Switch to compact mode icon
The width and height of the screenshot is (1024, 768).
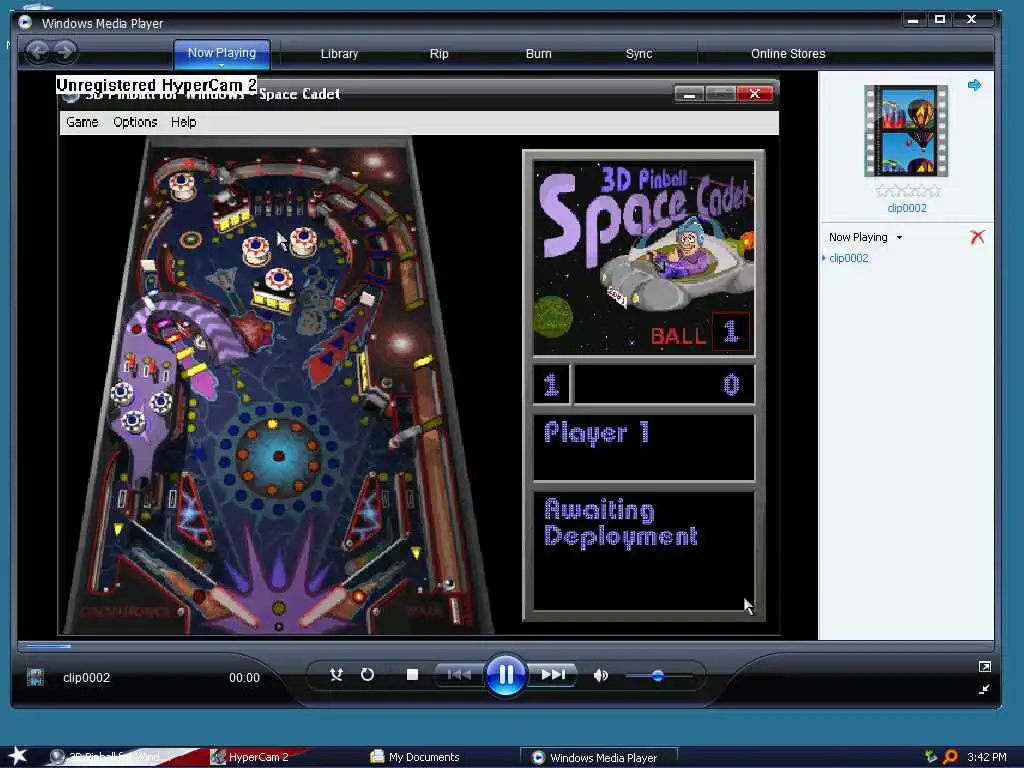point(985,689)
